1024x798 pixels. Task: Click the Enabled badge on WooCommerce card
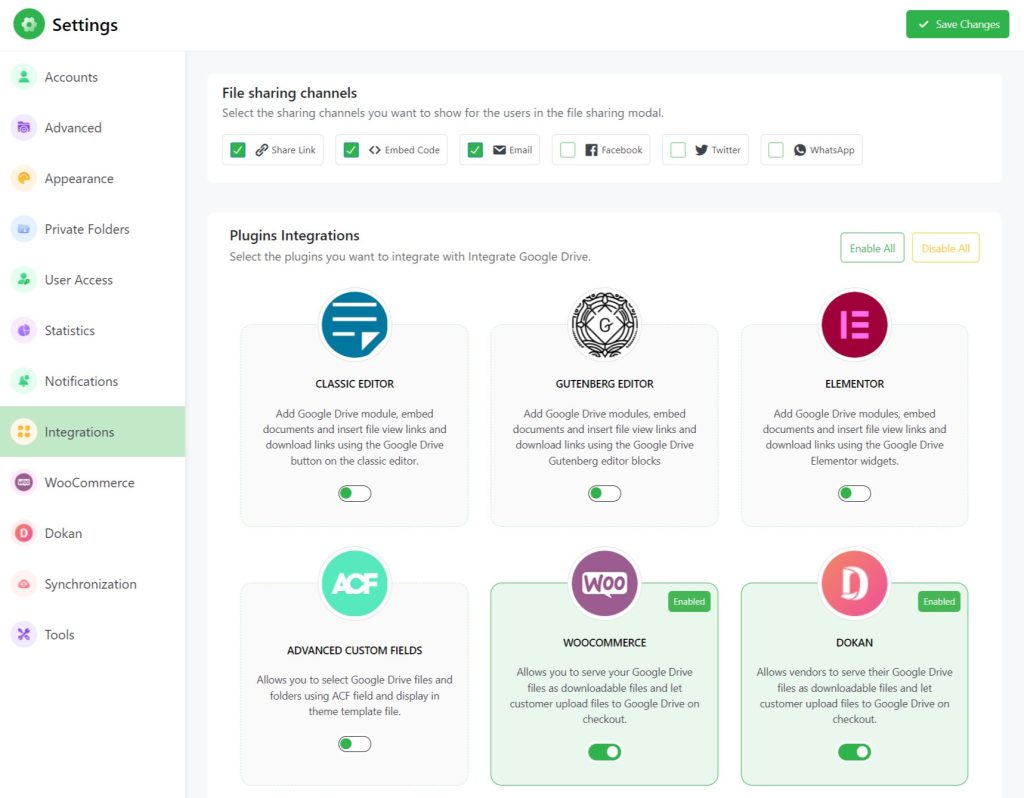tap(689, 601)
